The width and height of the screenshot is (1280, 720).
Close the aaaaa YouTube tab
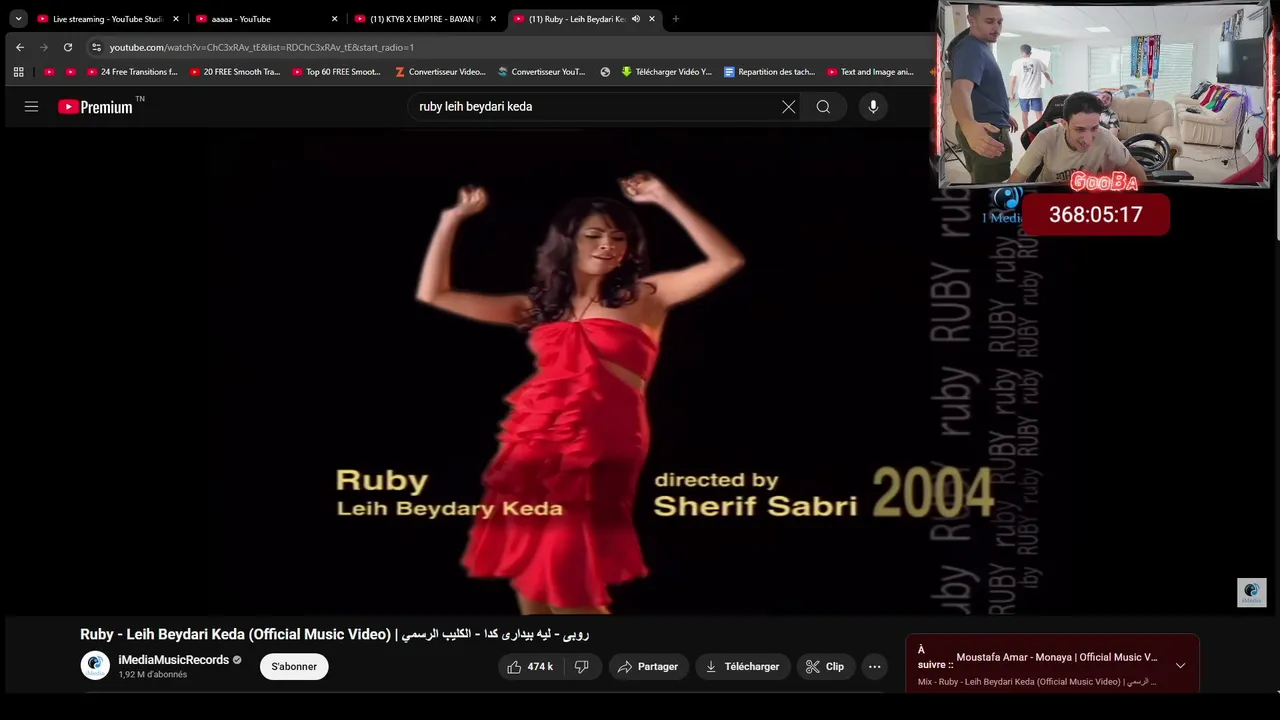click(334, 18)
